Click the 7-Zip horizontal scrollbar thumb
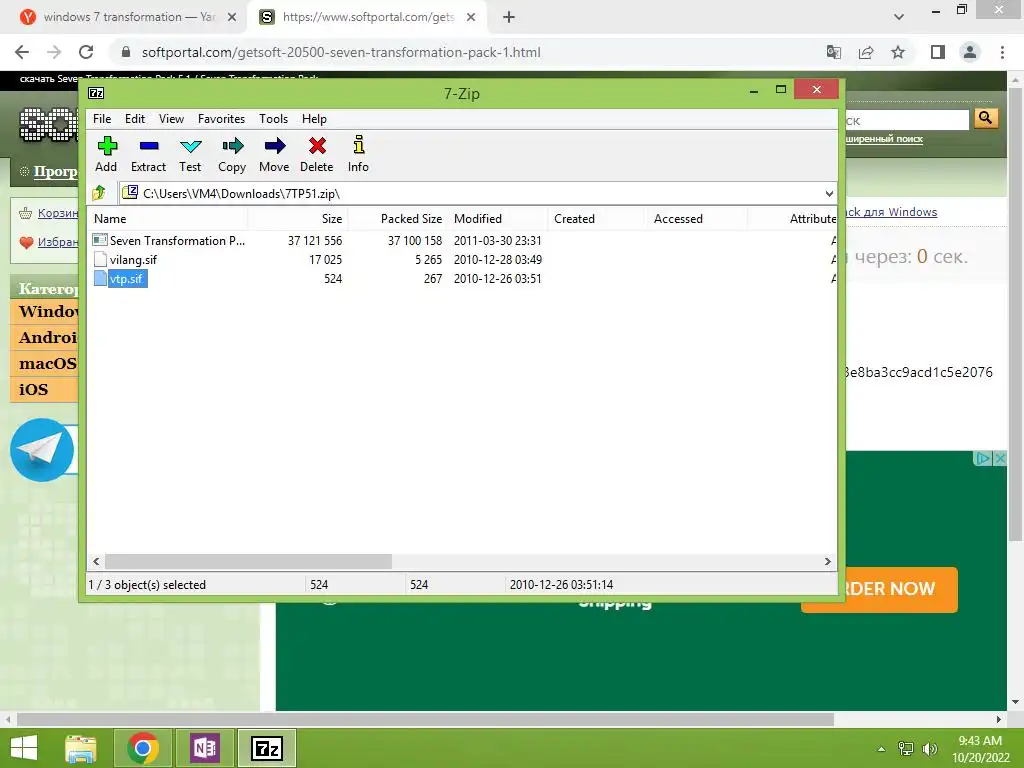Screen dimensions: 1024x768 [x=249, y=562]
